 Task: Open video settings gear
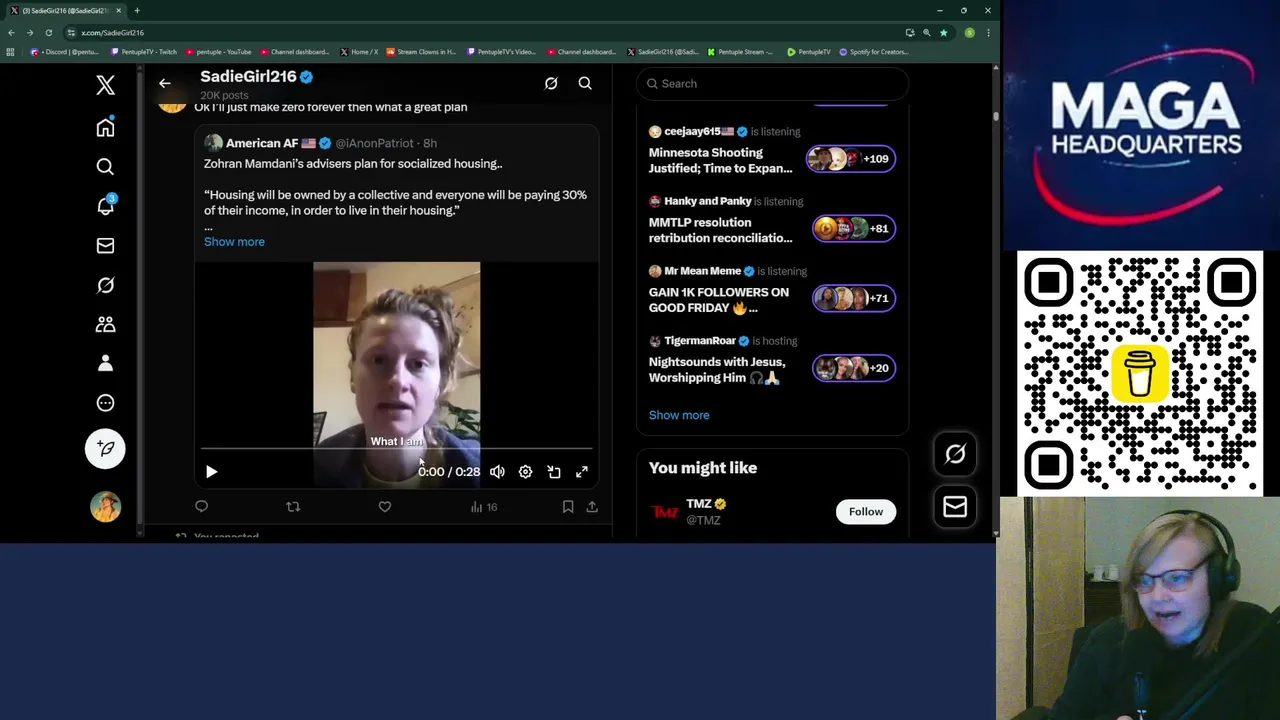click(x=525, y=472)
